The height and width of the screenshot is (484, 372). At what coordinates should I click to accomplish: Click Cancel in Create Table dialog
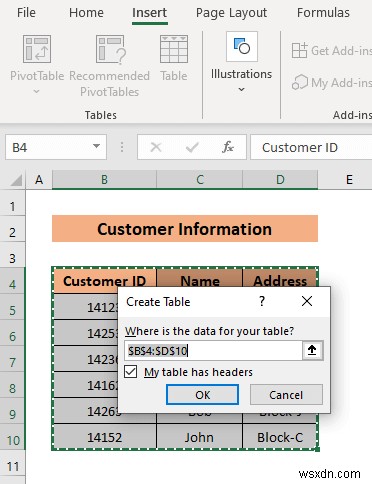point(286,395)
